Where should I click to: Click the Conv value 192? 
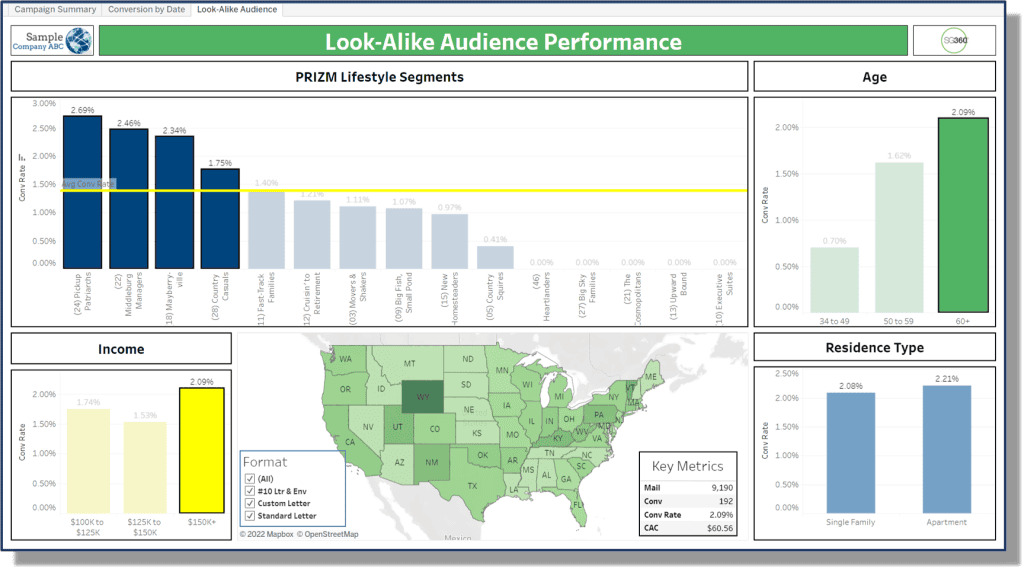tap(726, 502)
